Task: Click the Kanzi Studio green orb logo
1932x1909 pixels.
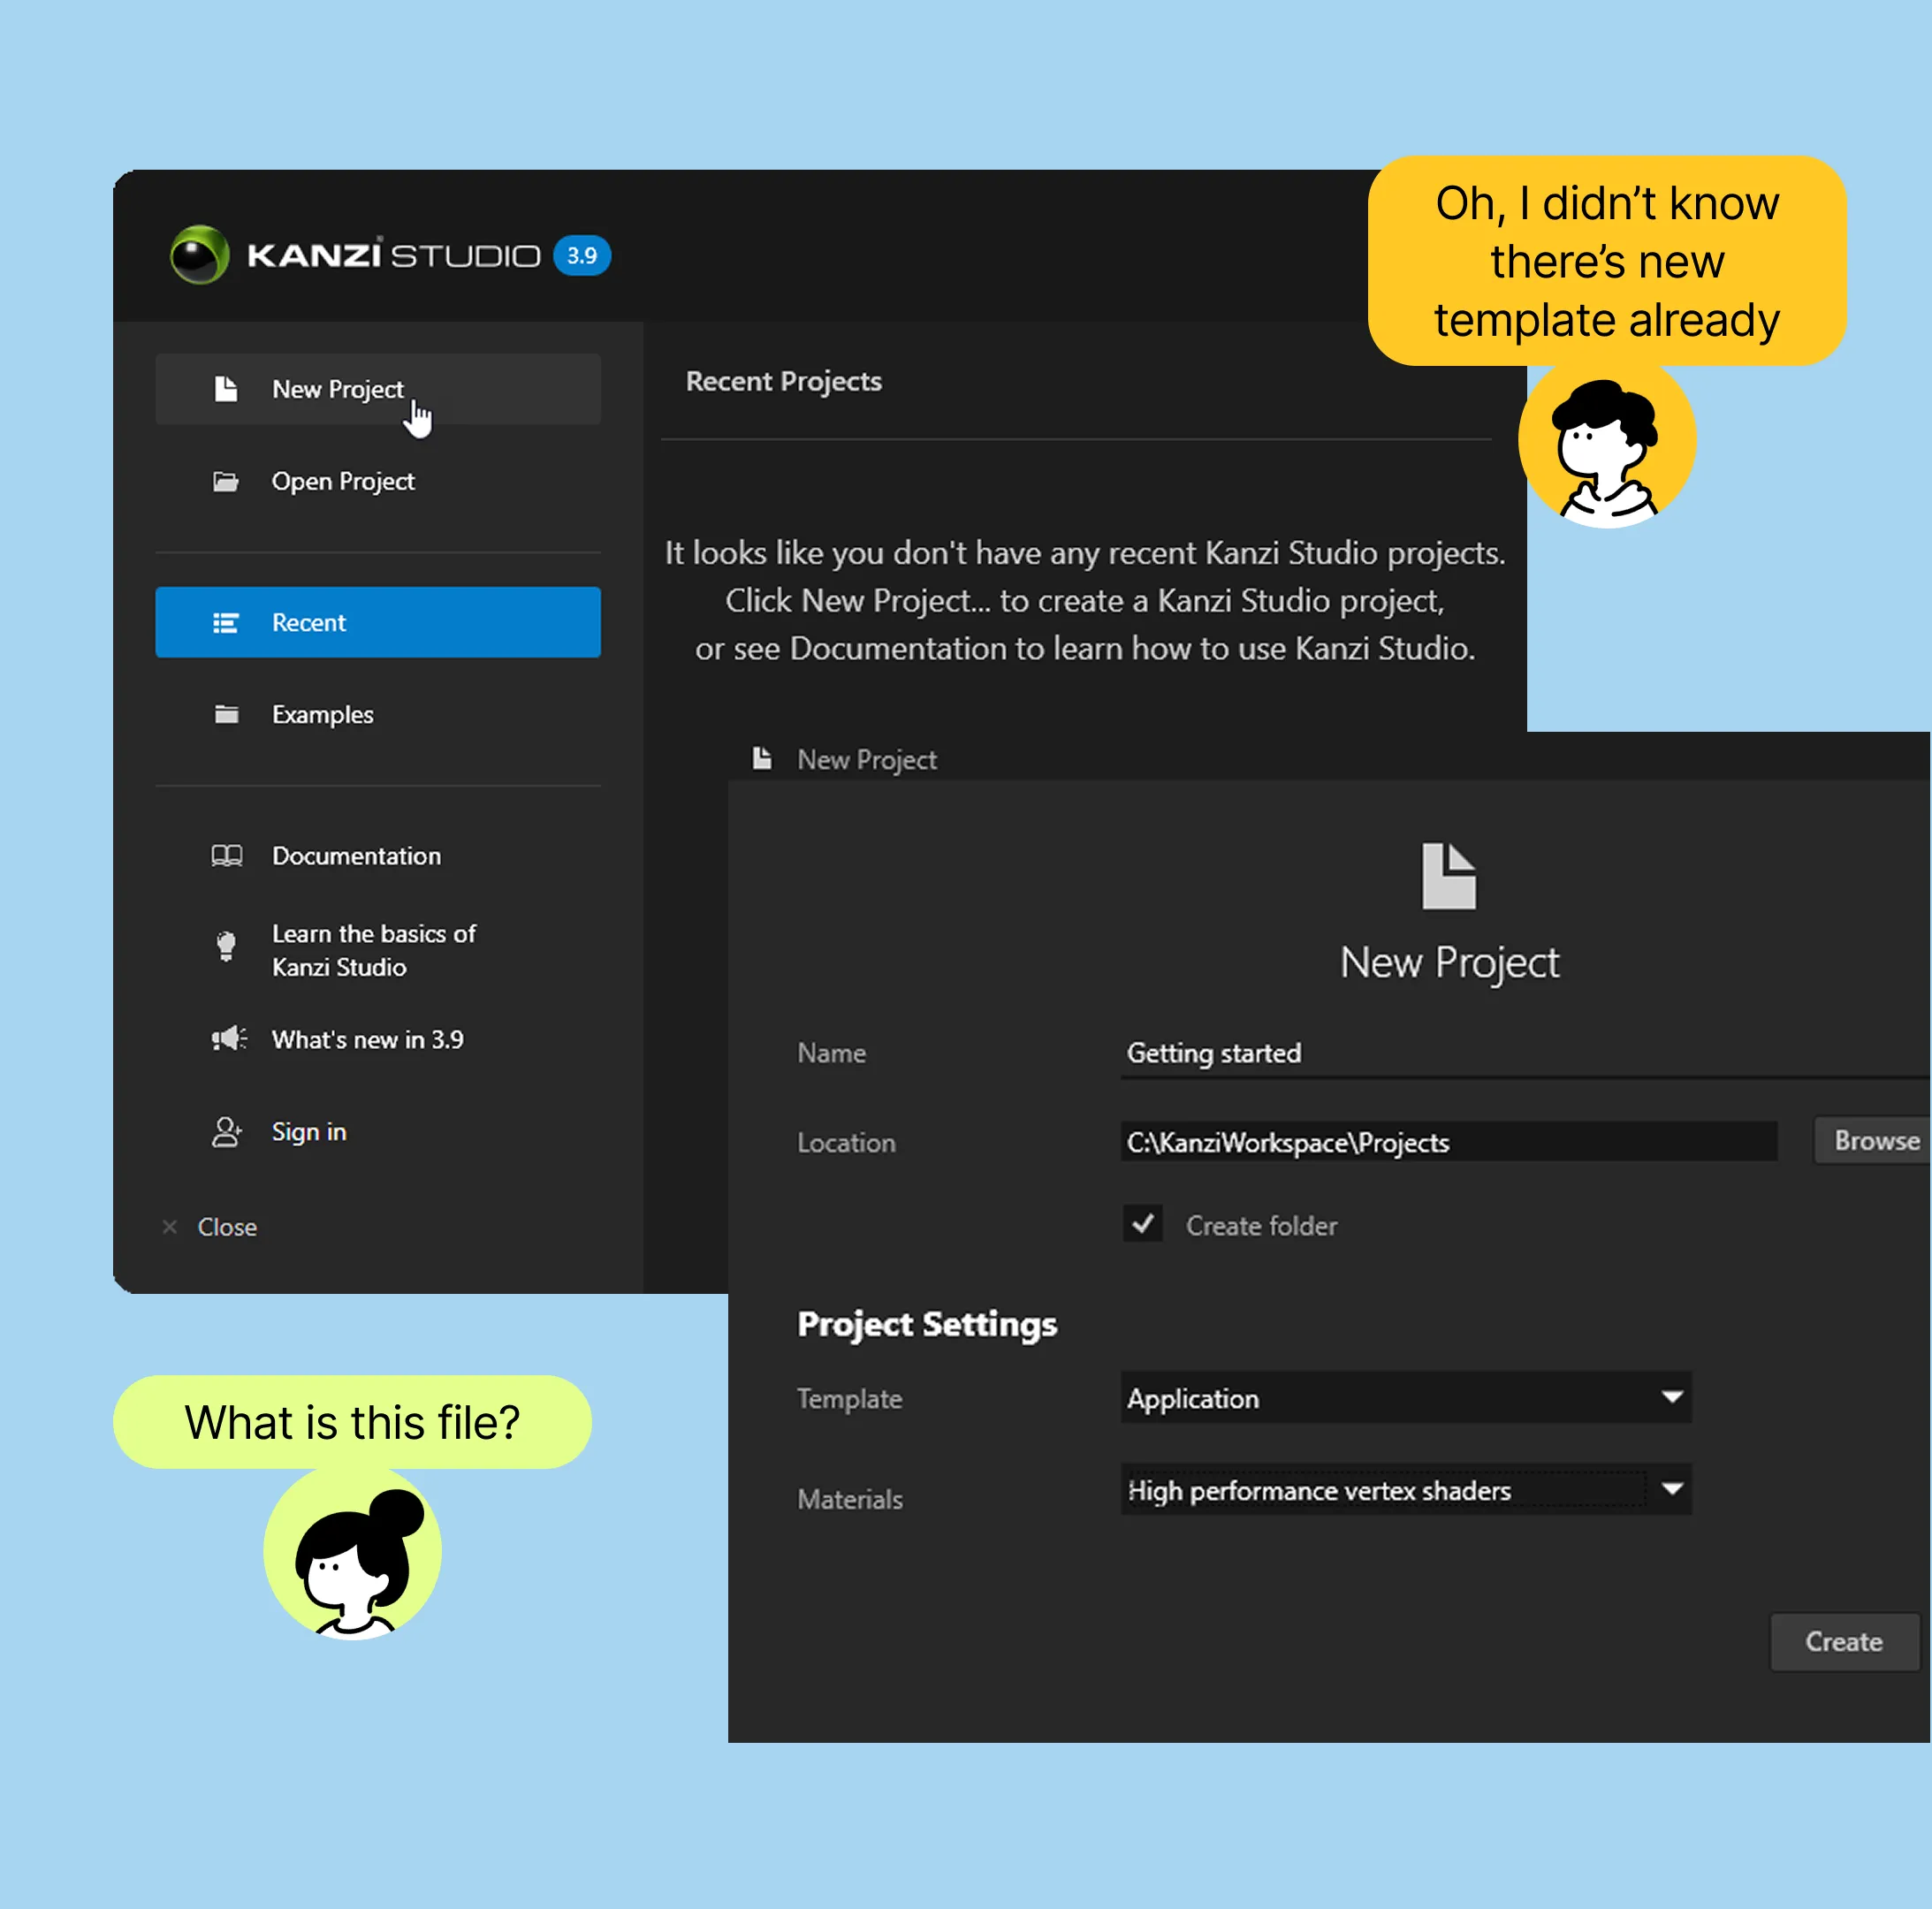Action: (200, 255)
